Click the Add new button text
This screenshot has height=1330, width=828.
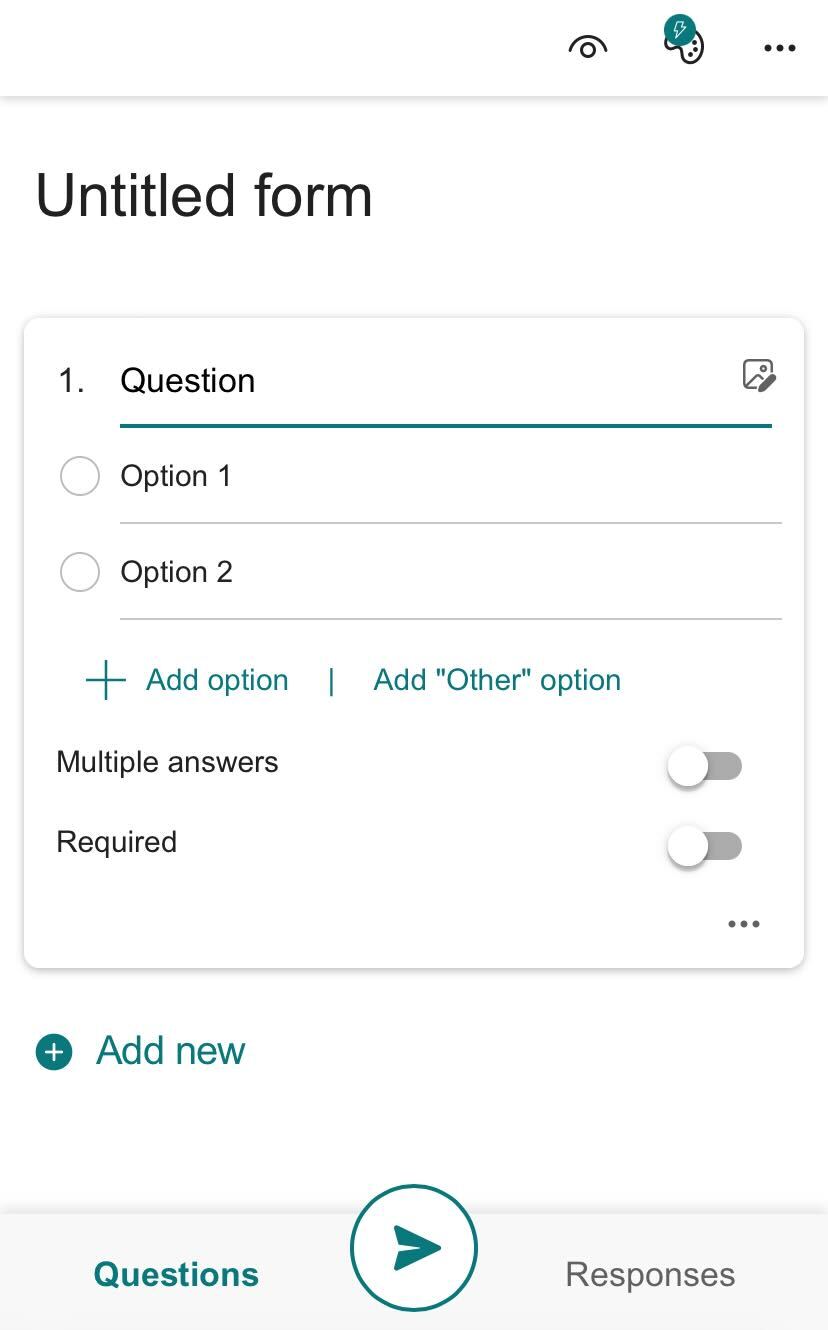[x=171, y=1051]
